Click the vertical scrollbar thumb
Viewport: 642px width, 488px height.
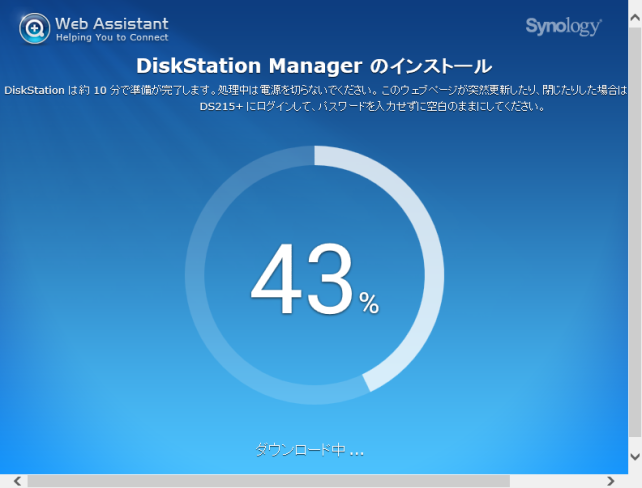(635, 233)
